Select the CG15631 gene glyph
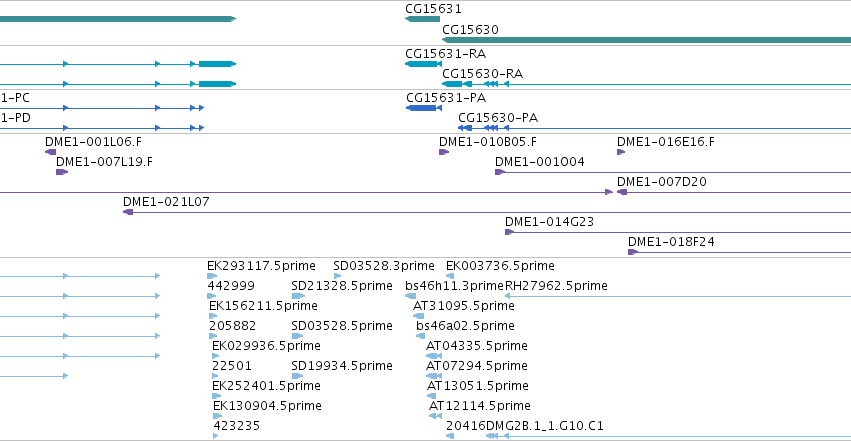 (422, 19)
